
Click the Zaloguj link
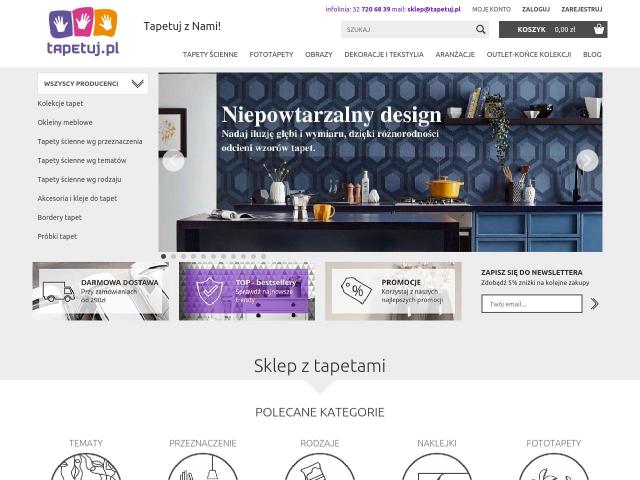(x=536, y=9)
